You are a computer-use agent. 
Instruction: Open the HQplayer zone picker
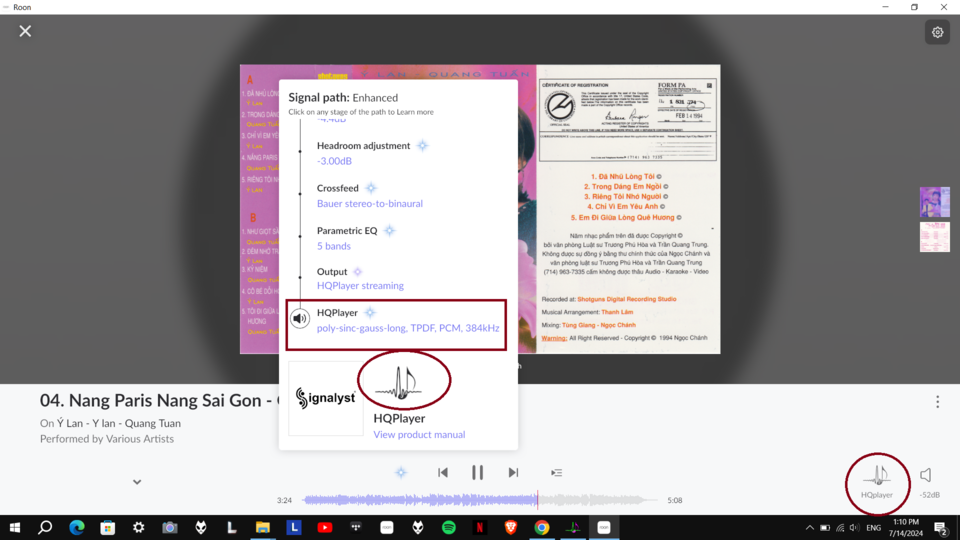(877, 482)
